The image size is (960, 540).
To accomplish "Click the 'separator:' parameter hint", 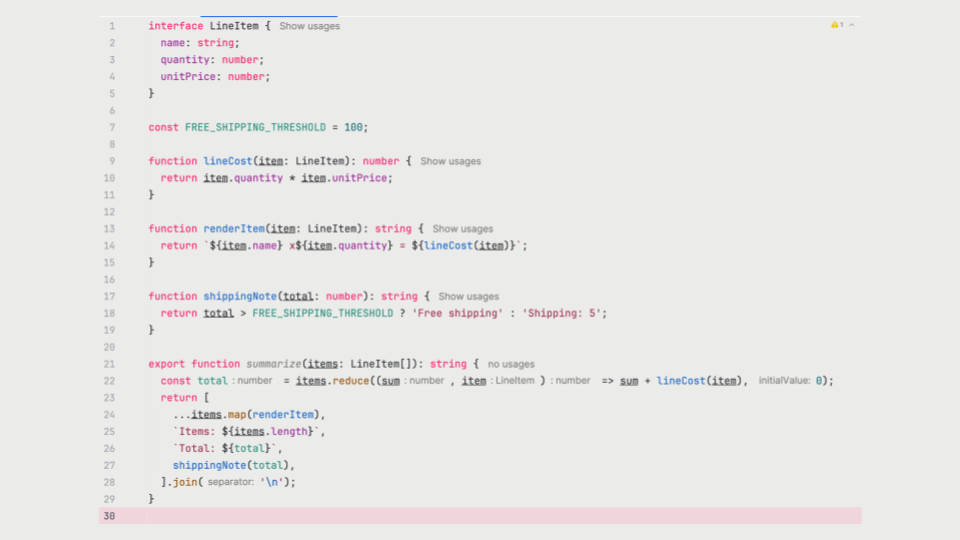I will click(x=230, y=482).
